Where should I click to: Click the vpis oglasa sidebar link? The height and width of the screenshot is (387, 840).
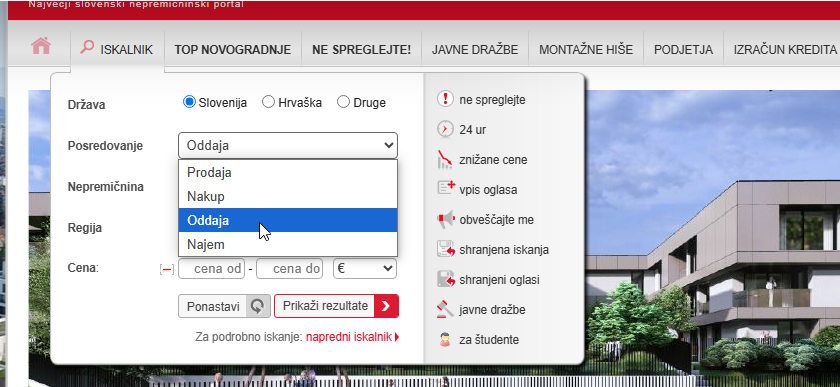click(488, 190)
